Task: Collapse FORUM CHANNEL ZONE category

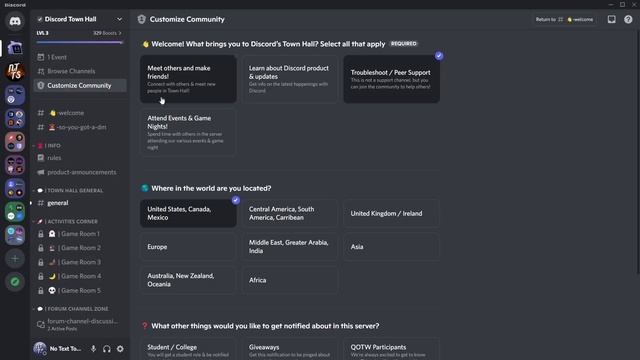Action: point(71,309)
